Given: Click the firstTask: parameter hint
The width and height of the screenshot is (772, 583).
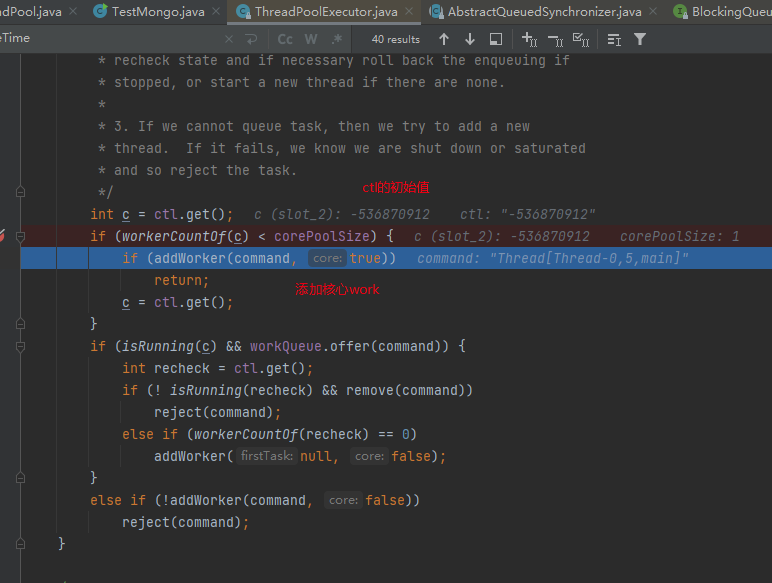Looking at the screenshot, I should pos(267,456).
